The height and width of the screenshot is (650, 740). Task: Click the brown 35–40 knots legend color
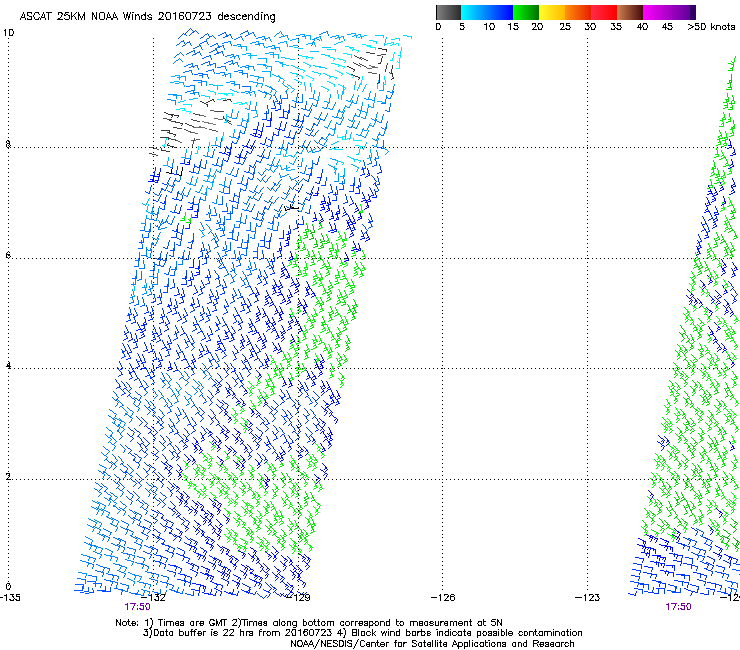click(630, 12)
